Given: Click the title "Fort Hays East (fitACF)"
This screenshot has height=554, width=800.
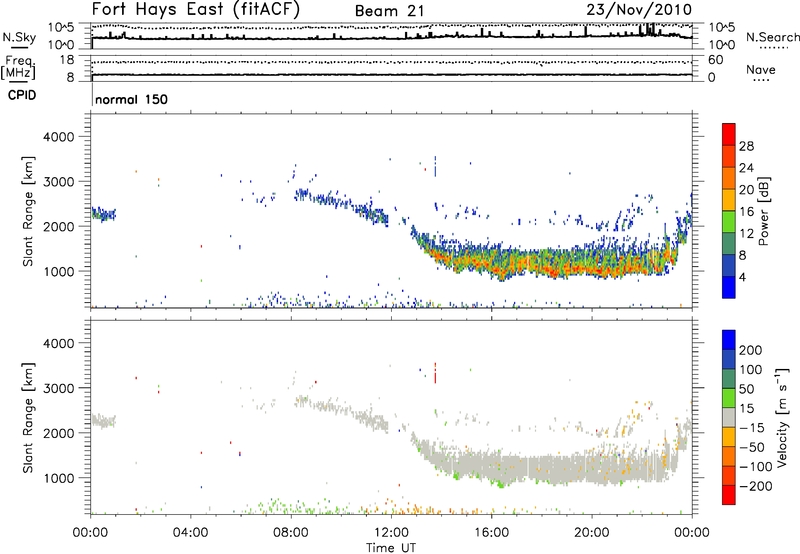Looking at the screenshot, I should (x=196, y=9).
